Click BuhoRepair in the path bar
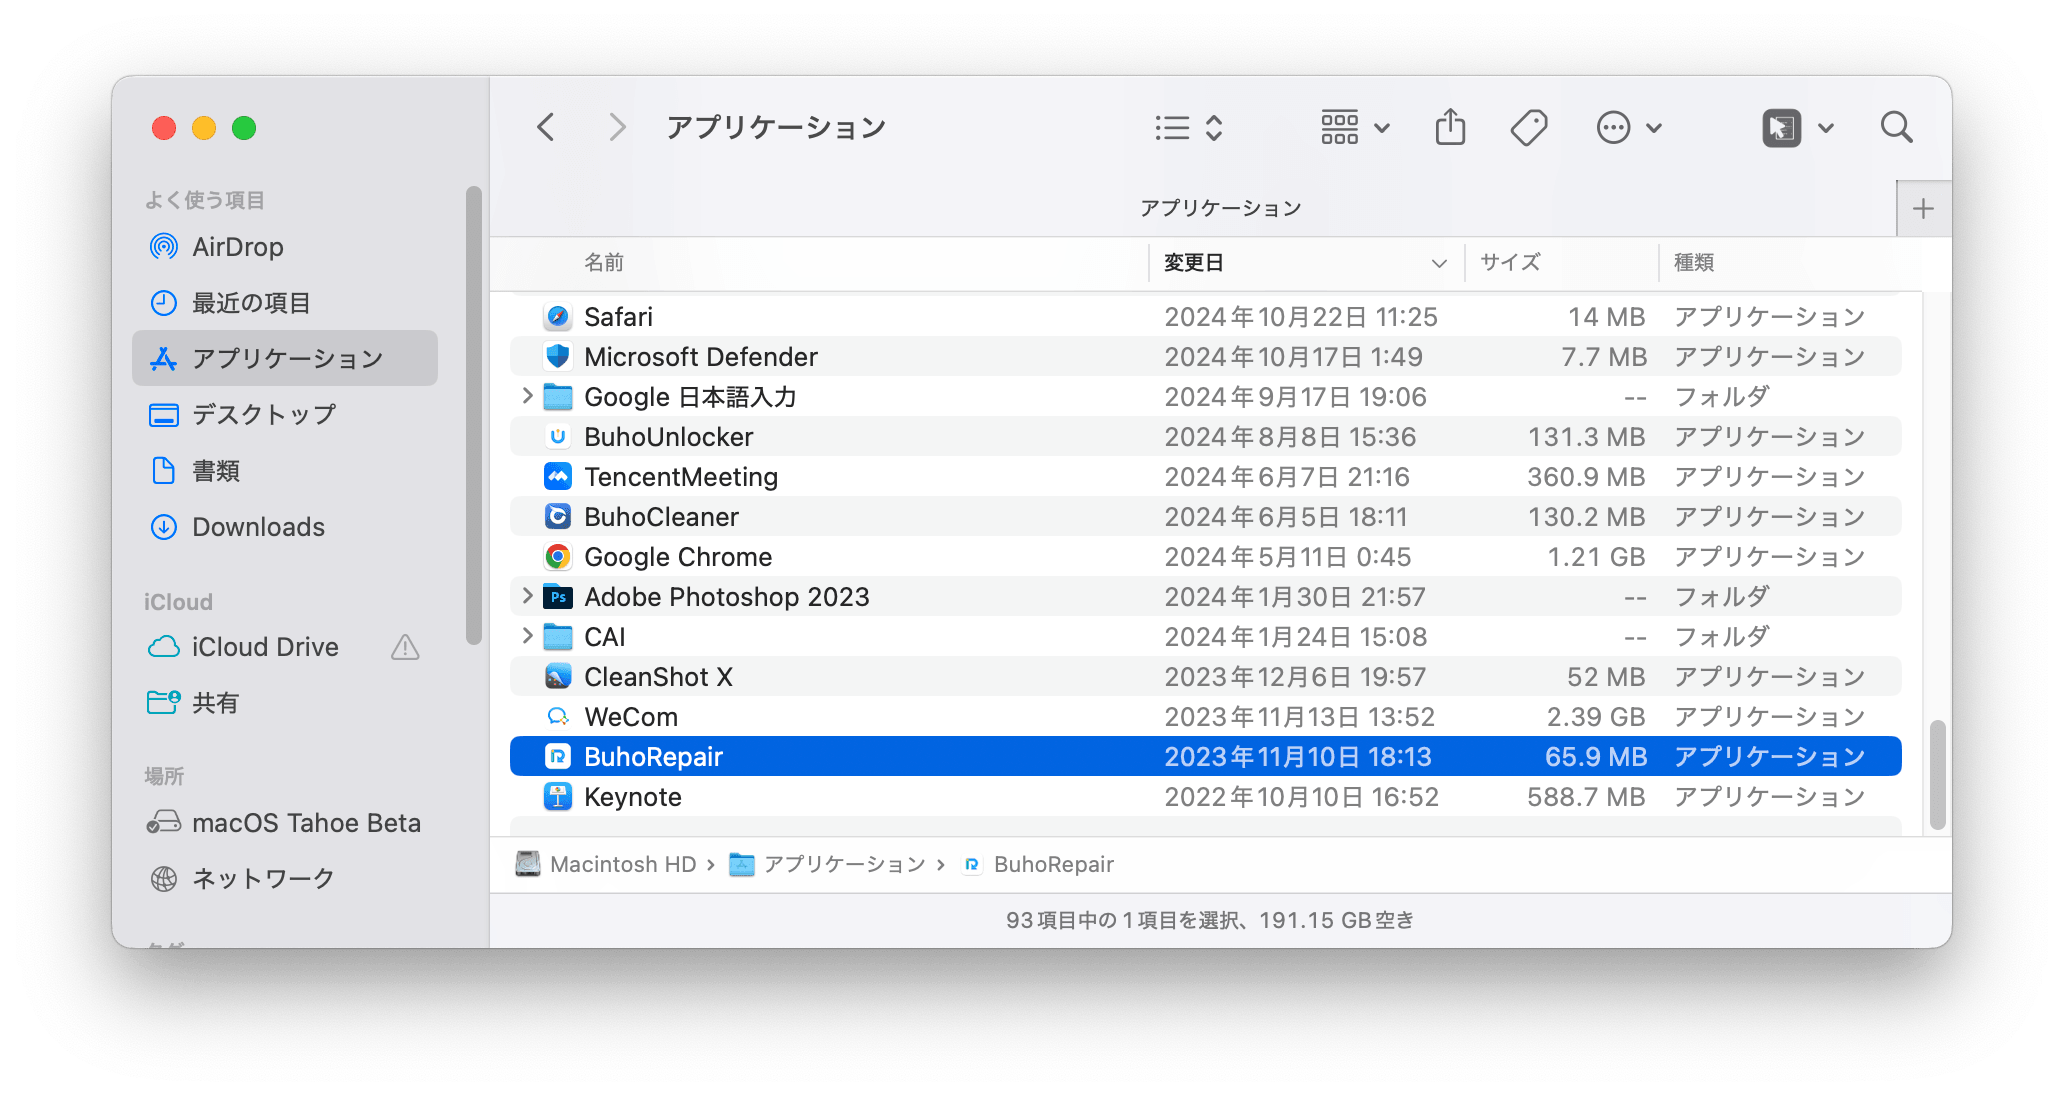 (x=1038, y=864)
